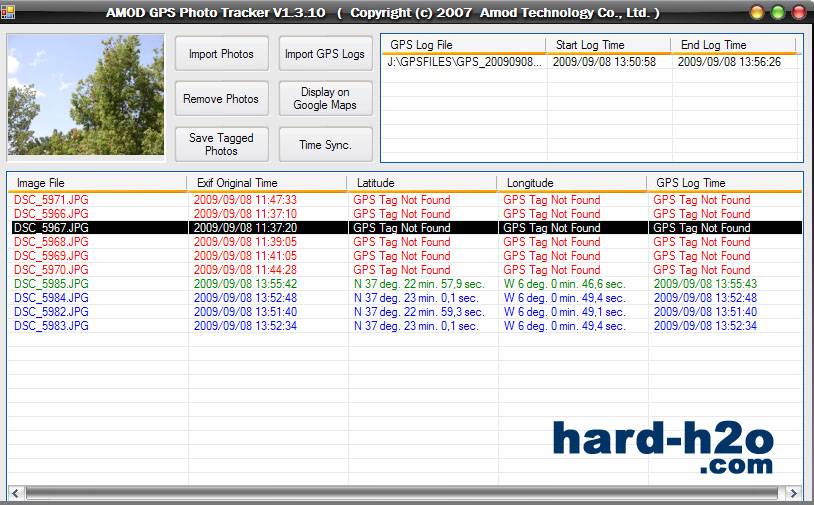Click the red close window button
The width and height of the screenshot is (814, 505).
click(x=799, y=12)
